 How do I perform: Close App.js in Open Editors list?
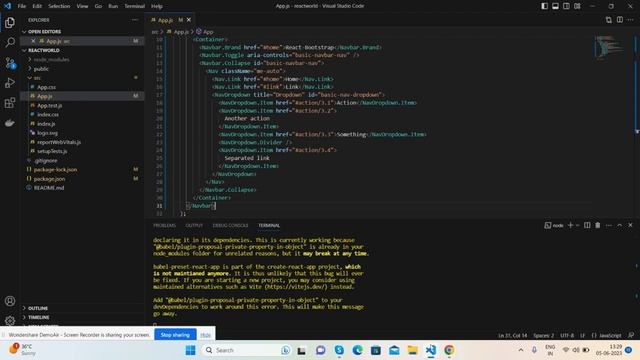pos(33,41)
